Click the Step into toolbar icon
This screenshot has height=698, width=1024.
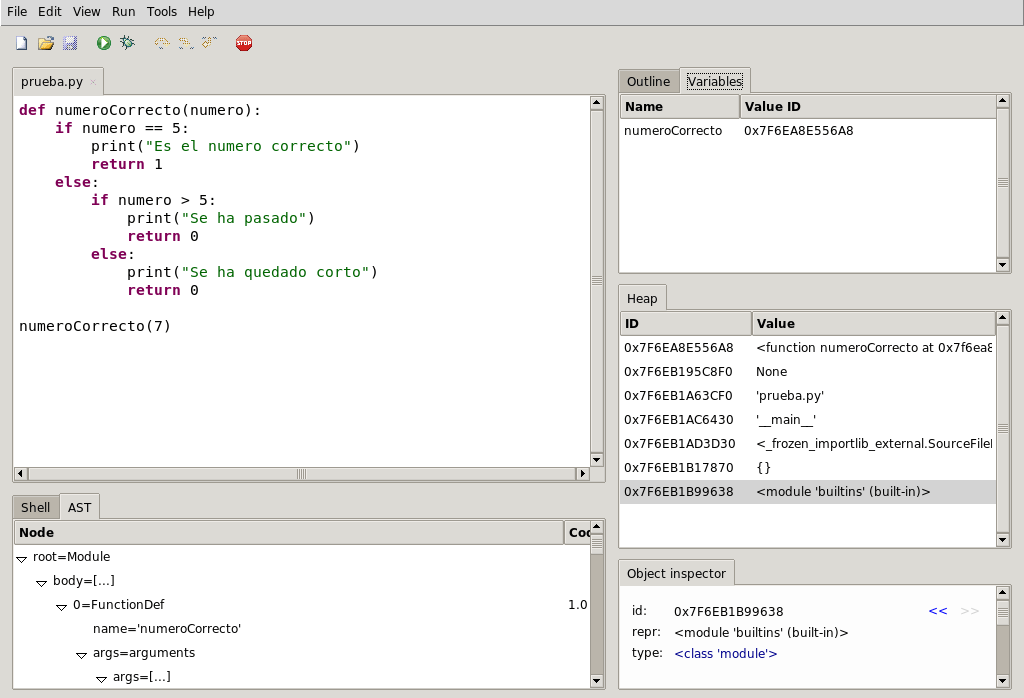(x=186, y=43)
